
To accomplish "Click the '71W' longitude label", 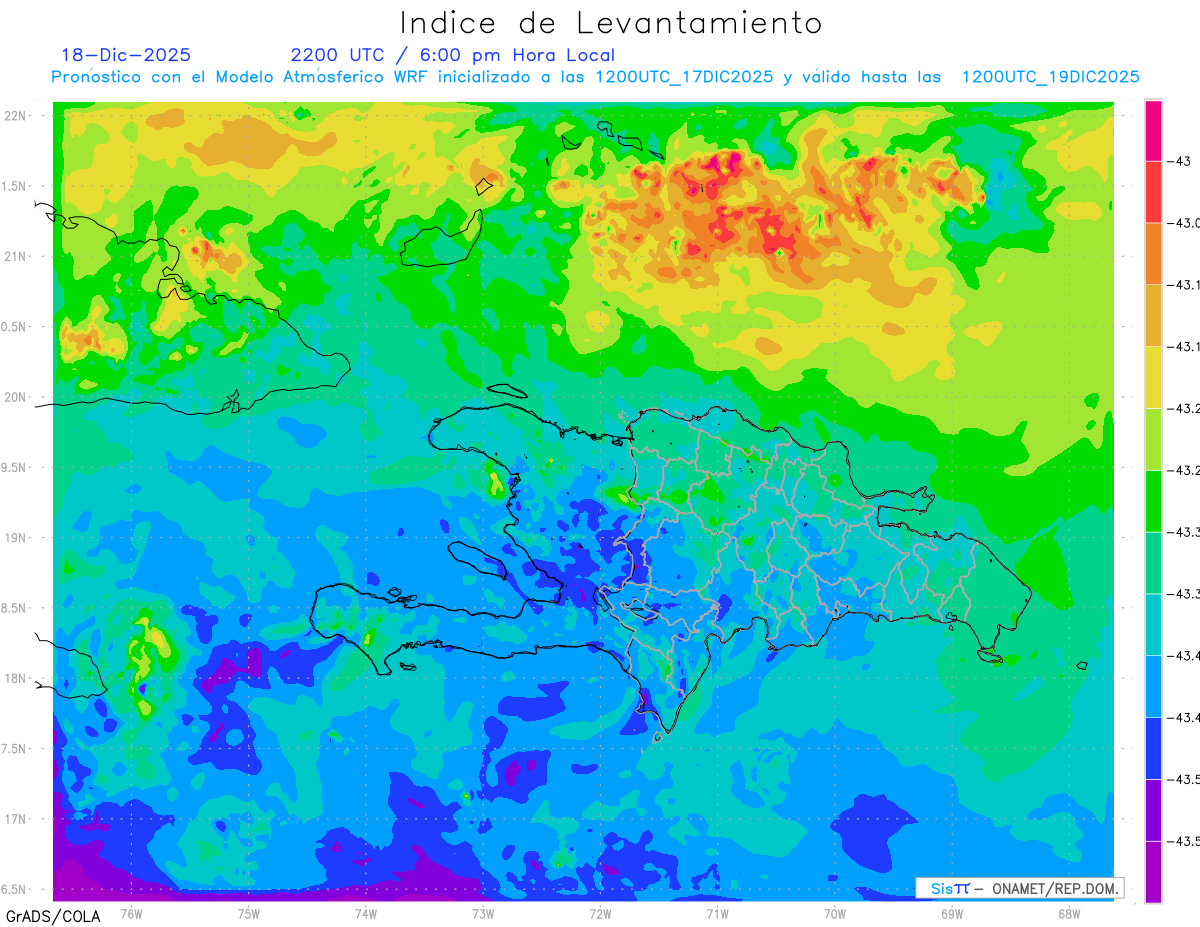I will click(717, 913).
